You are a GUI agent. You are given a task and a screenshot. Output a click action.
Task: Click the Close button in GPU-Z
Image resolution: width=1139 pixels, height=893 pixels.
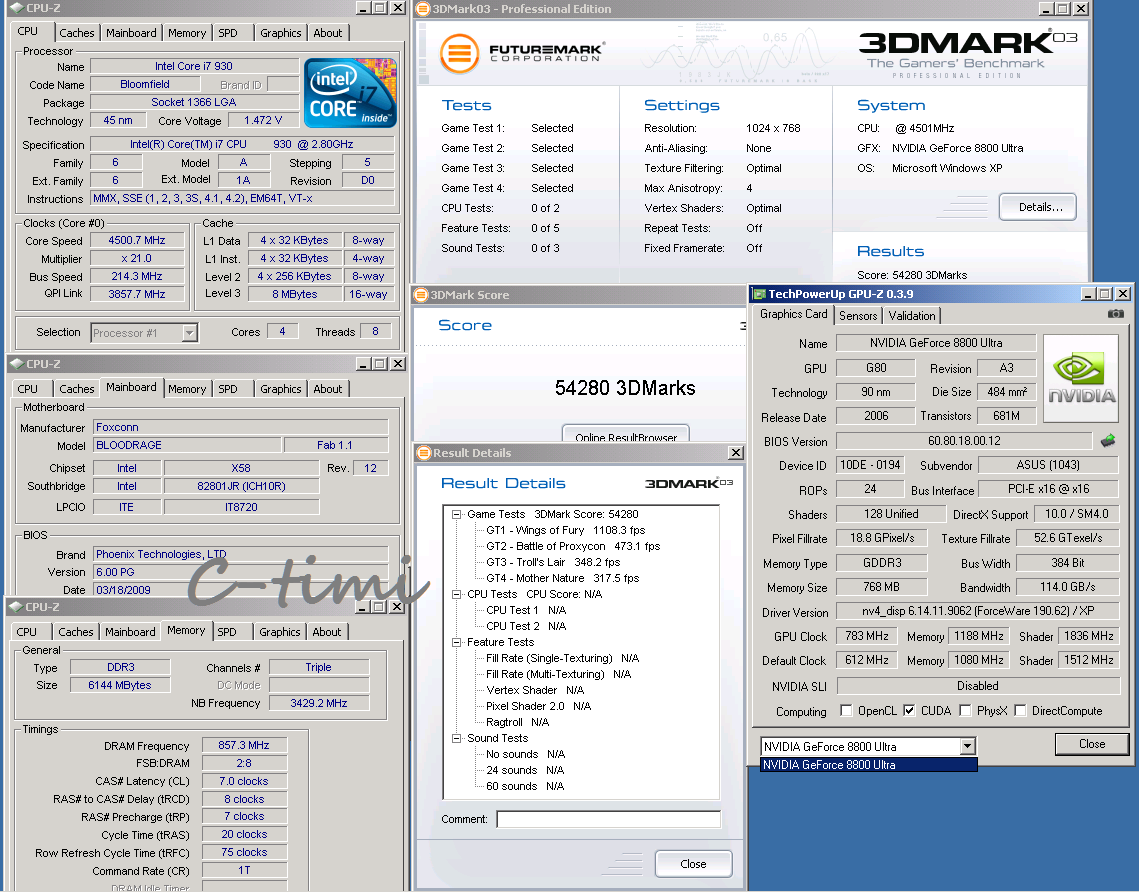pos(1092,744)
